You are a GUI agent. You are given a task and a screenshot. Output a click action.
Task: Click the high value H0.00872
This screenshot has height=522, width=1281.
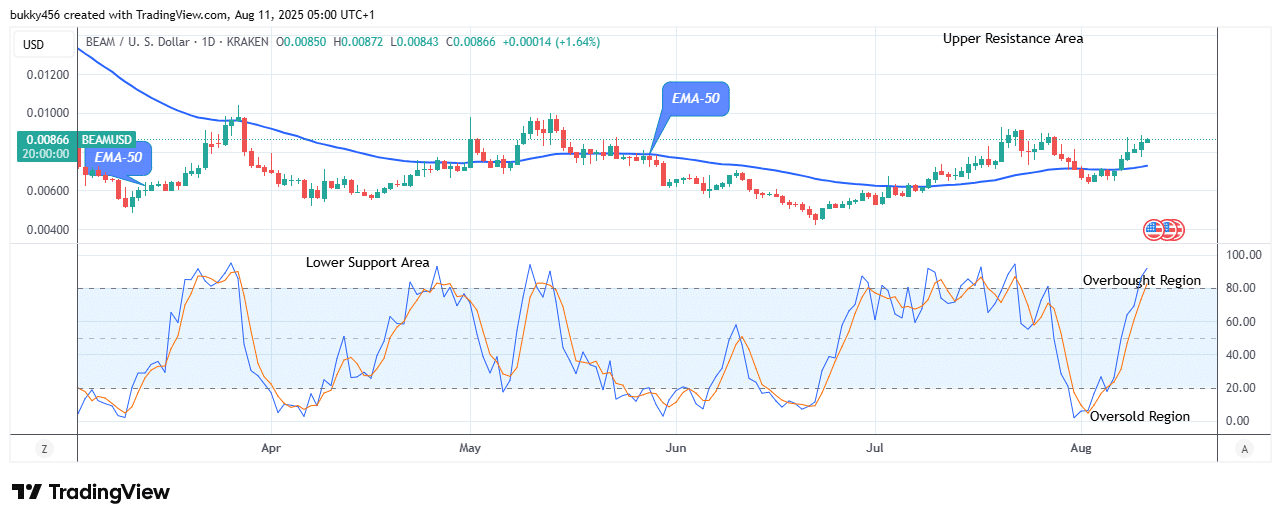[x=360, y=43]
